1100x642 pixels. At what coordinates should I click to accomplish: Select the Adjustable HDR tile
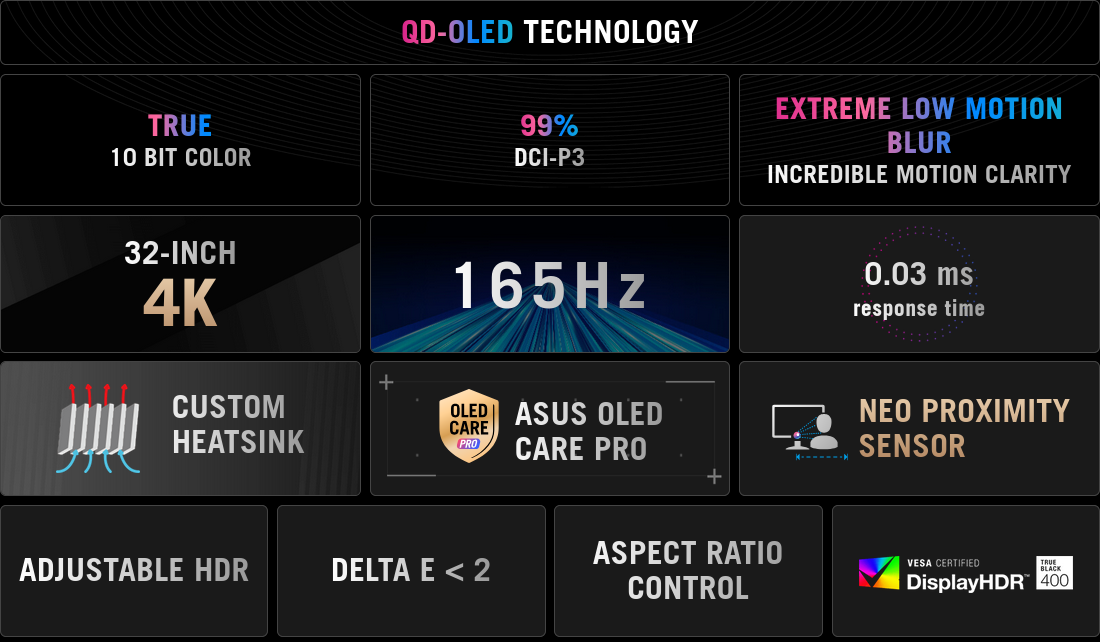134,570
